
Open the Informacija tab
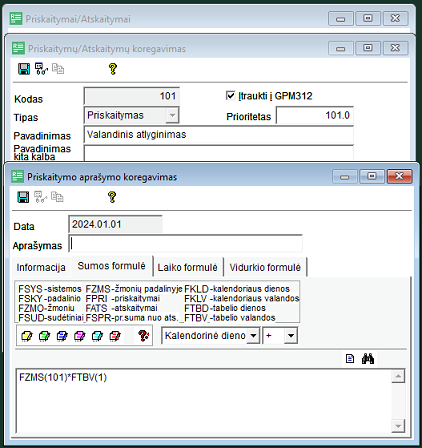(x=41, y=267)
